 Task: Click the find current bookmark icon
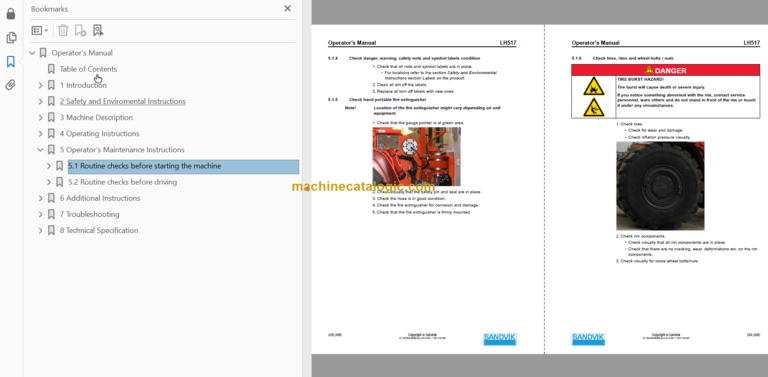point(98,30)
